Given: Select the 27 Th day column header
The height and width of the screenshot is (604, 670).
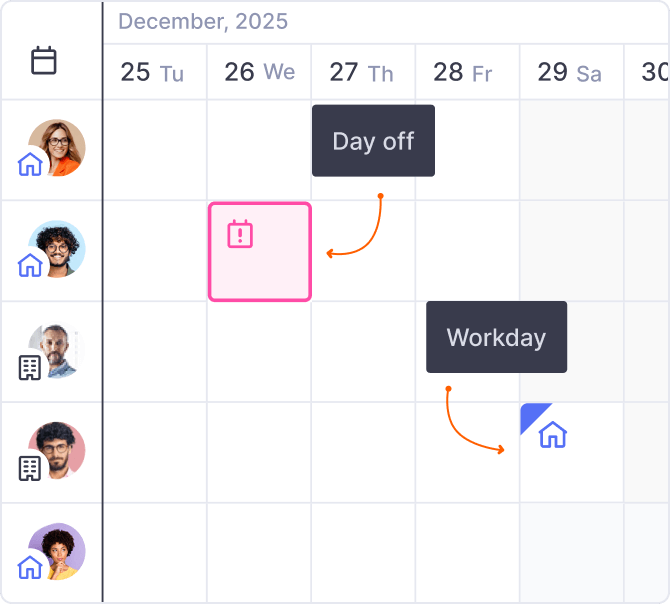Looking at the screenshot, I should point(361,72).
